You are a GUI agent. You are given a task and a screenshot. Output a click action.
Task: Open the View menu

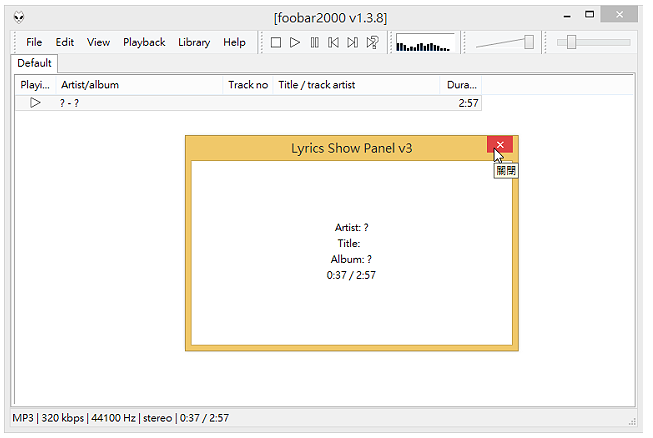[98, 42]
